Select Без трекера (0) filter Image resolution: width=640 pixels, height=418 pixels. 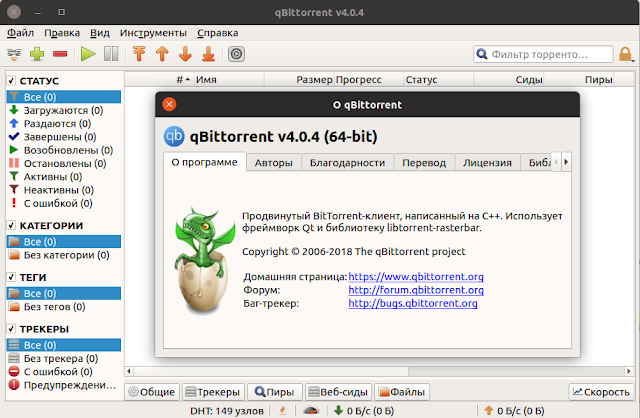[64, 358]
